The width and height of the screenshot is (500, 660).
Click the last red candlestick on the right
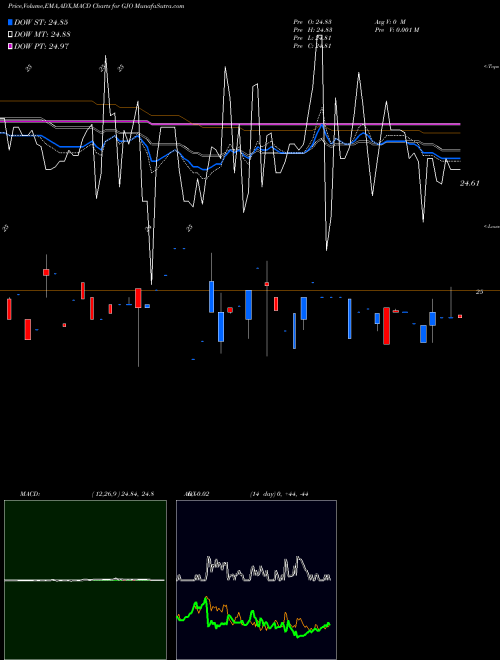pyautogui.click(x=460, y=316)
